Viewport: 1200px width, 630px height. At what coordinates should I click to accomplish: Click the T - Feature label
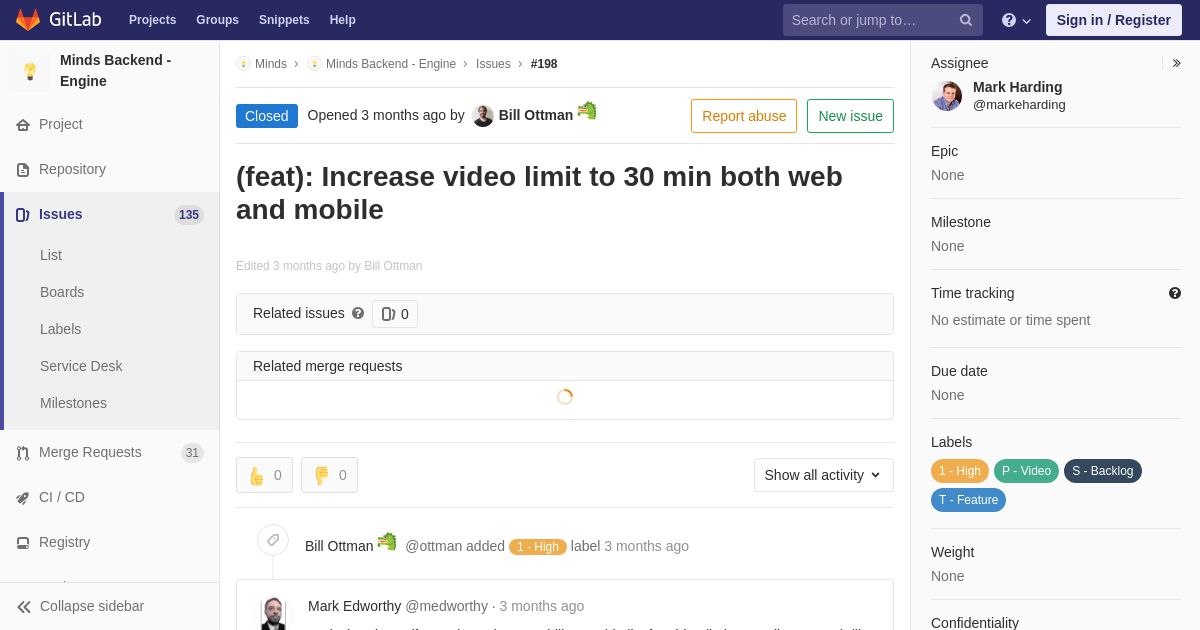968,500
